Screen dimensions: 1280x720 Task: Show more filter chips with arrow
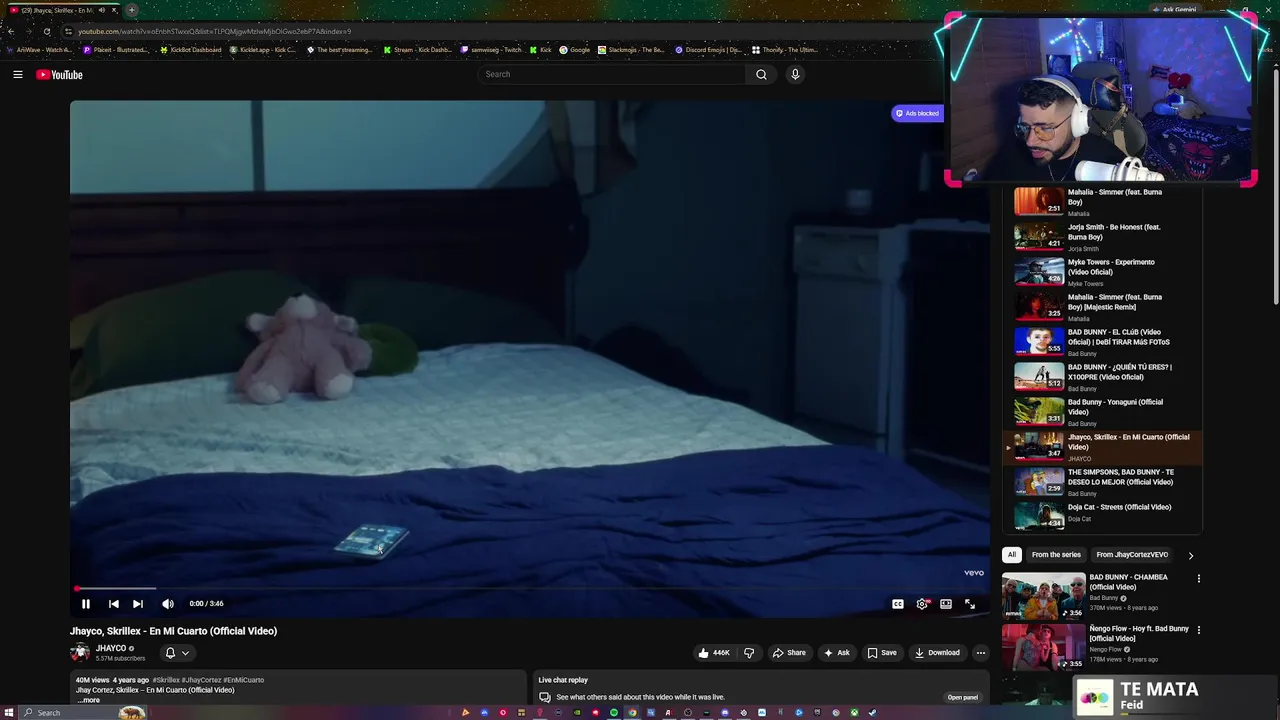click(x=1190, y=555)
